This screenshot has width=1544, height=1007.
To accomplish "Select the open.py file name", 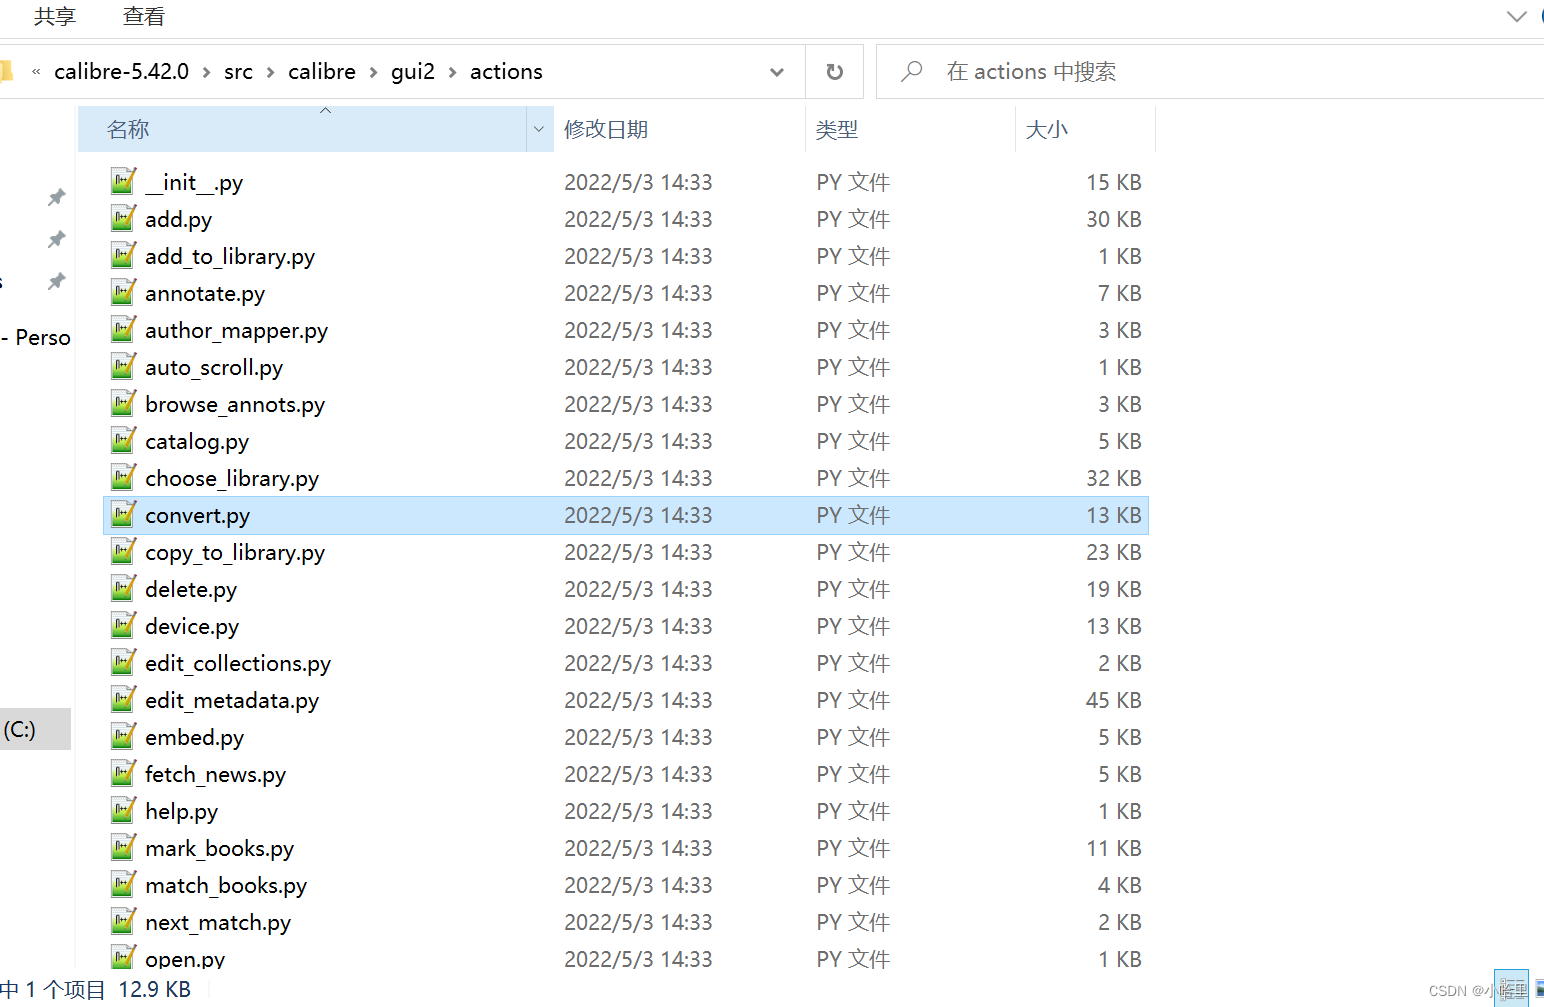I will 185,959.
